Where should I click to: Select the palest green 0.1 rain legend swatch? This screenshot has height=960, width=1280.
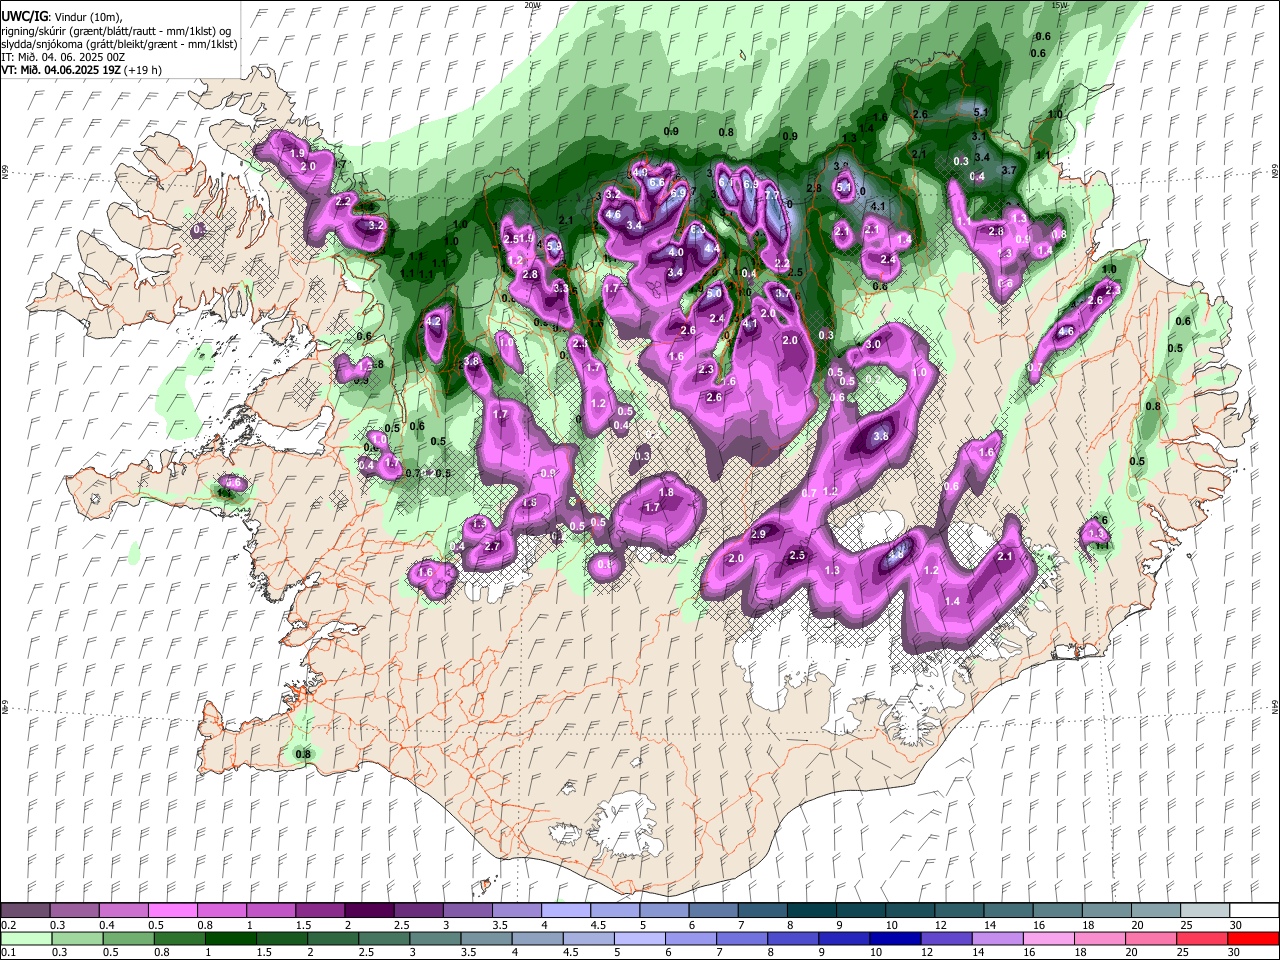pyautogui.click(x=25, y=939)
